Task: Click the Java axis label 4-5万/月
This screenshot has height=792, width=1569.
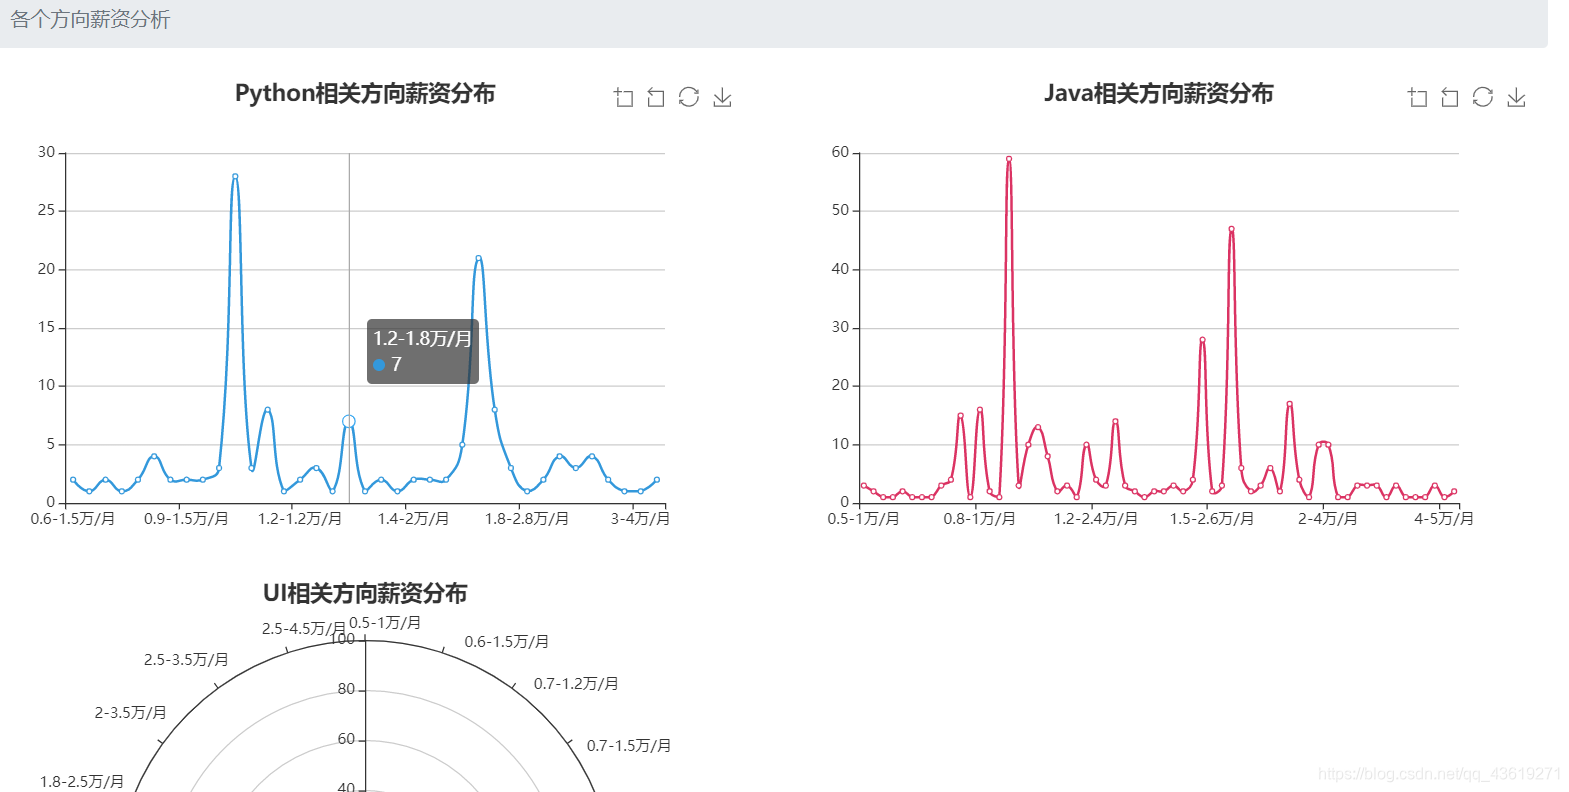Action: point(1444,518)
